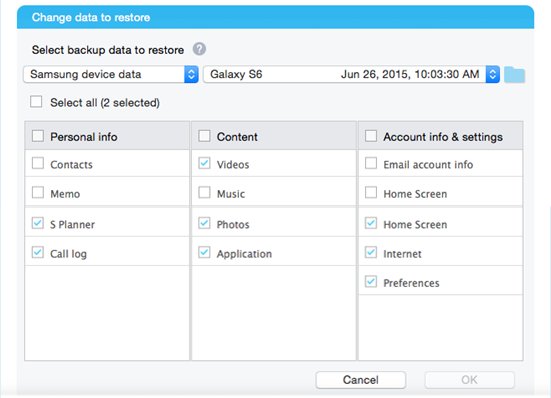Viewport: 551px width, 398px height.
Task: Click the 'Change data to restore' title
Action: (91, 18)
